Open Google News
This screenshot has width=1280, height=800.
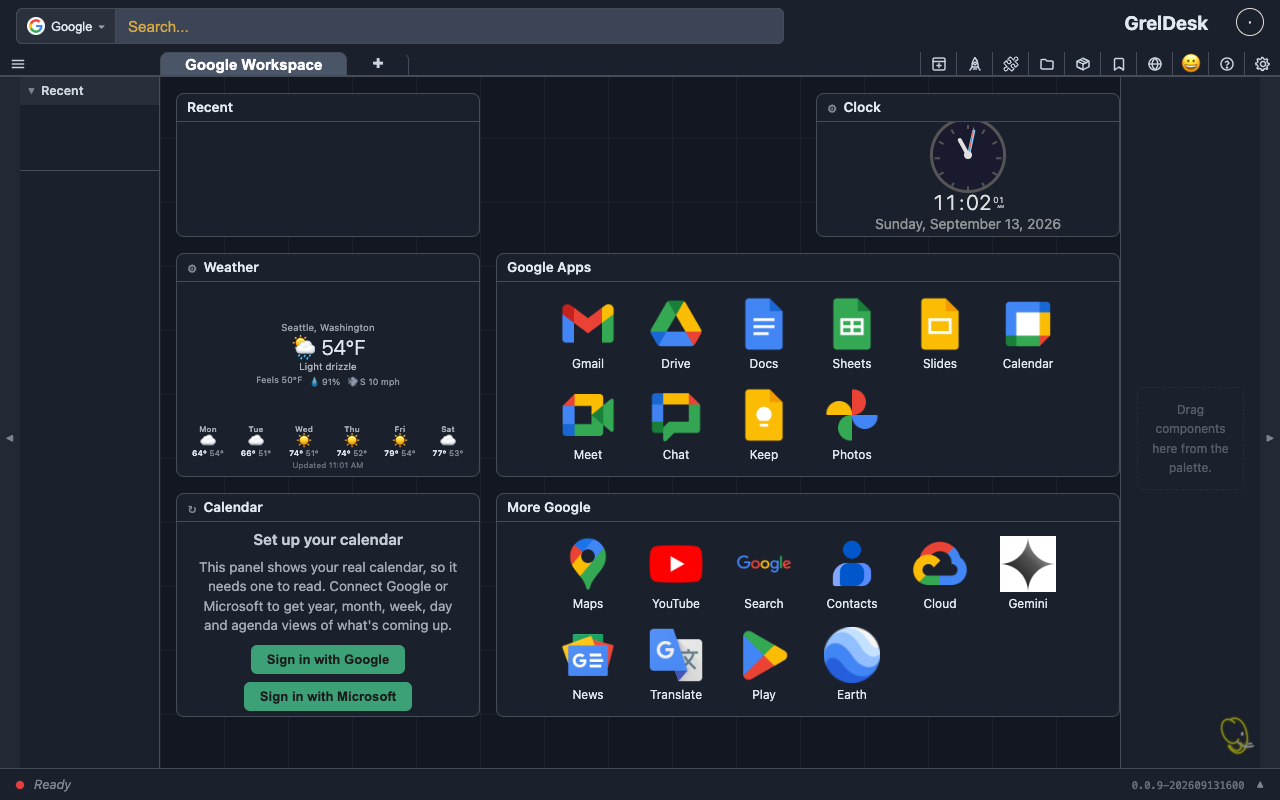(x=588, y=666)
